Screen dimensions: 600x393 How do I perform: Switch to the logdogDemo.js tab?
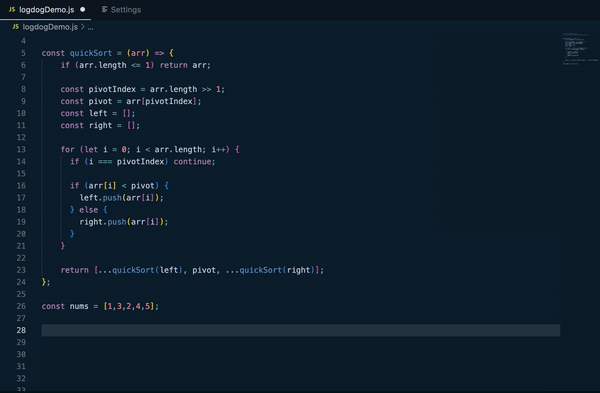pyautogui.click(x=46, y=10)
